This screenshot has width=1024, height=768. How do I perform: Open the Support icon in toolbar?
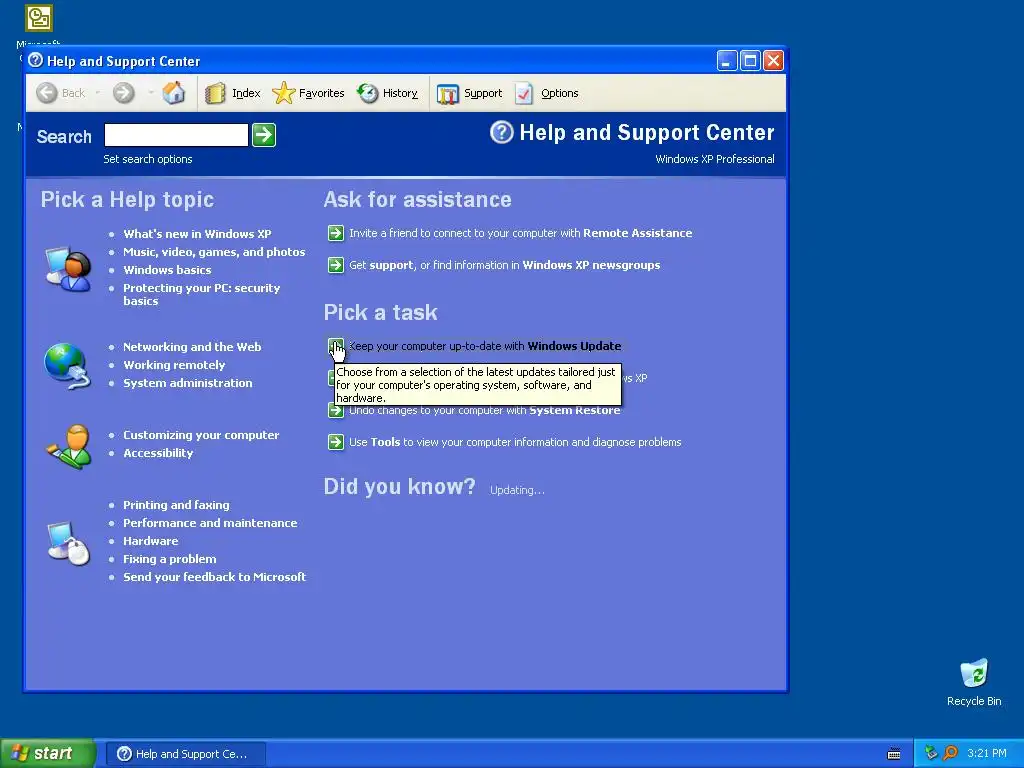(x=448, y=93)
